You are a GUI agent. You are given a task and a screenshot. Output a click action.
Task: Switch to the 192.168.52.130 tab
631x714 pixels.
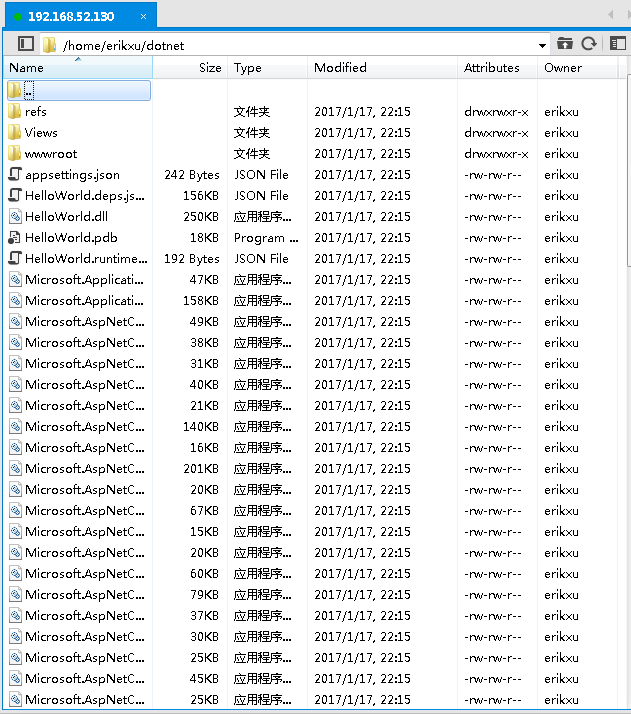coord(70,17)
